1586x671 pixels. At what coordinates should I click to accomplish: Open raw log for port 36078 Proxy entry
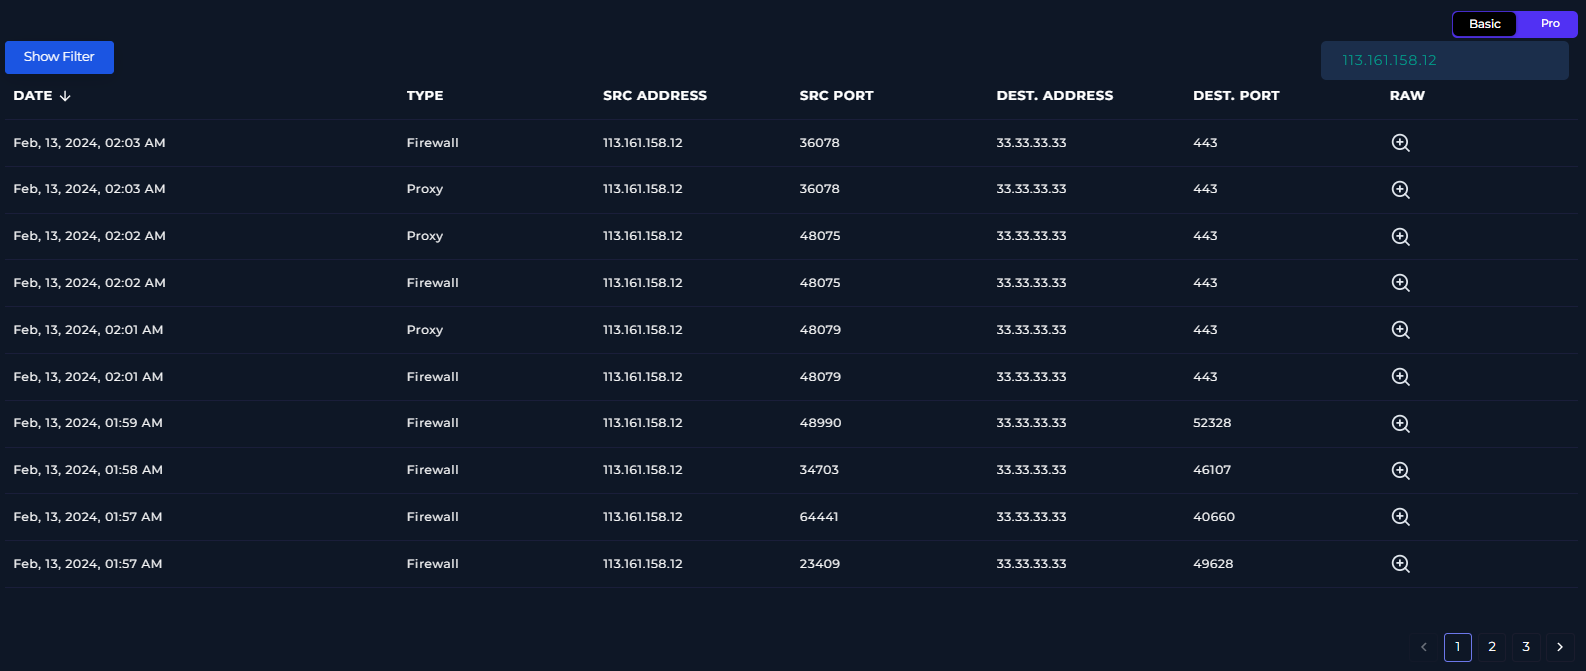(x=1400, y=190)
